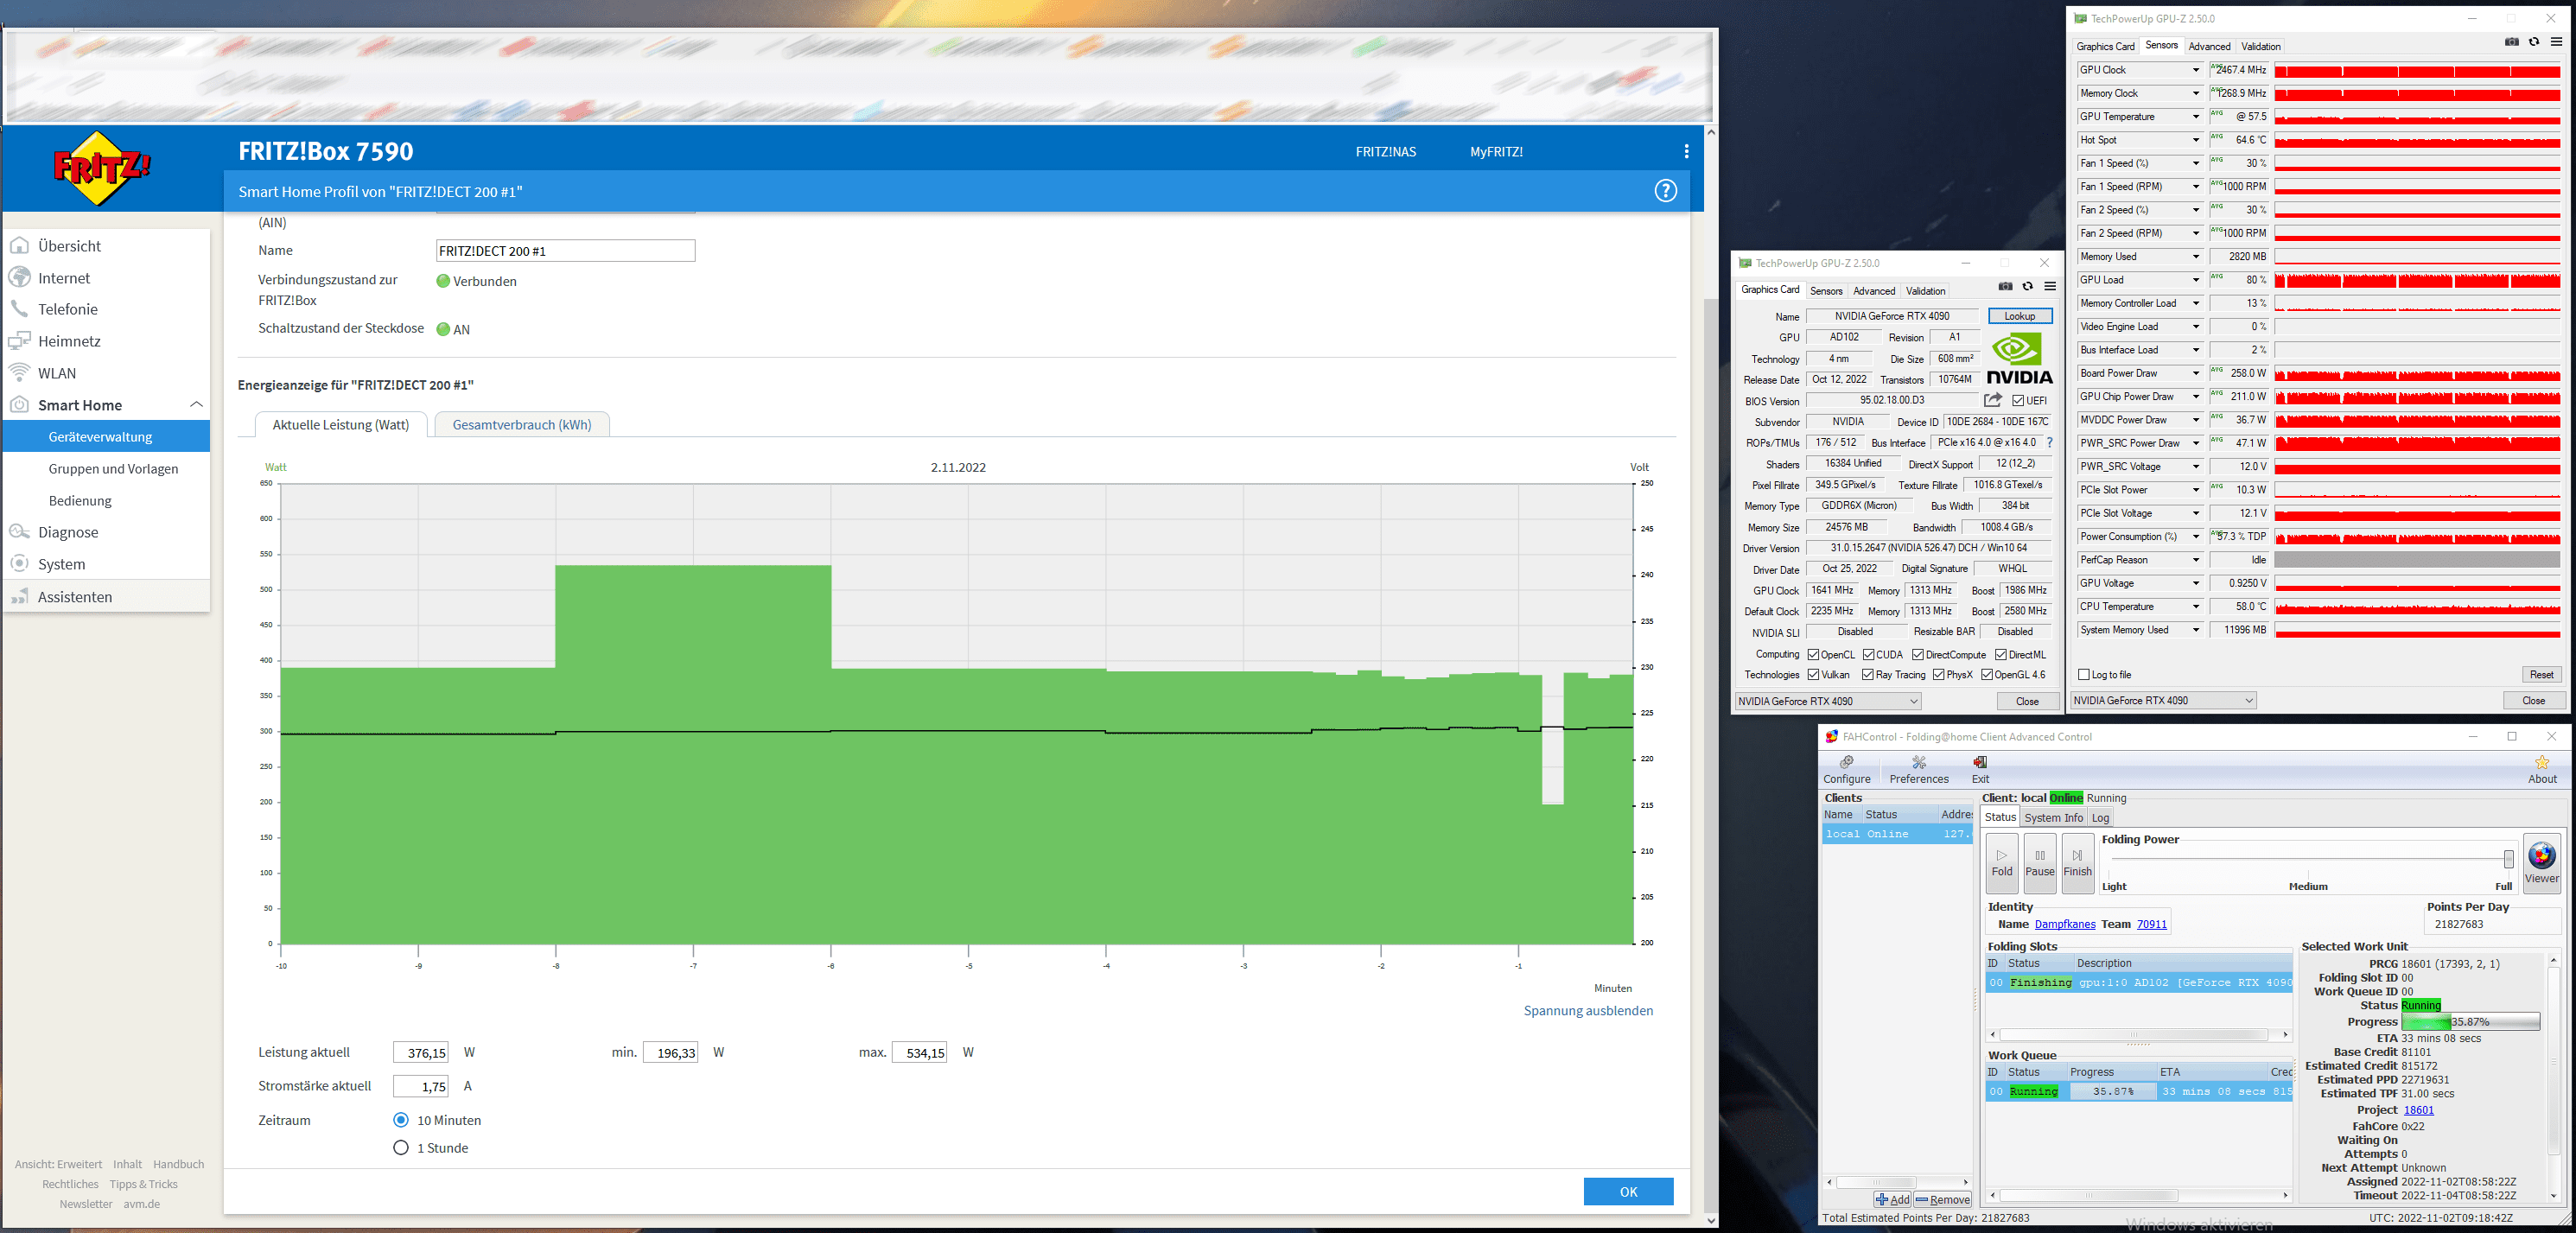2576x1233 pixels.
Task: Open the Viewer in FAHControl
Action: 2541,862
